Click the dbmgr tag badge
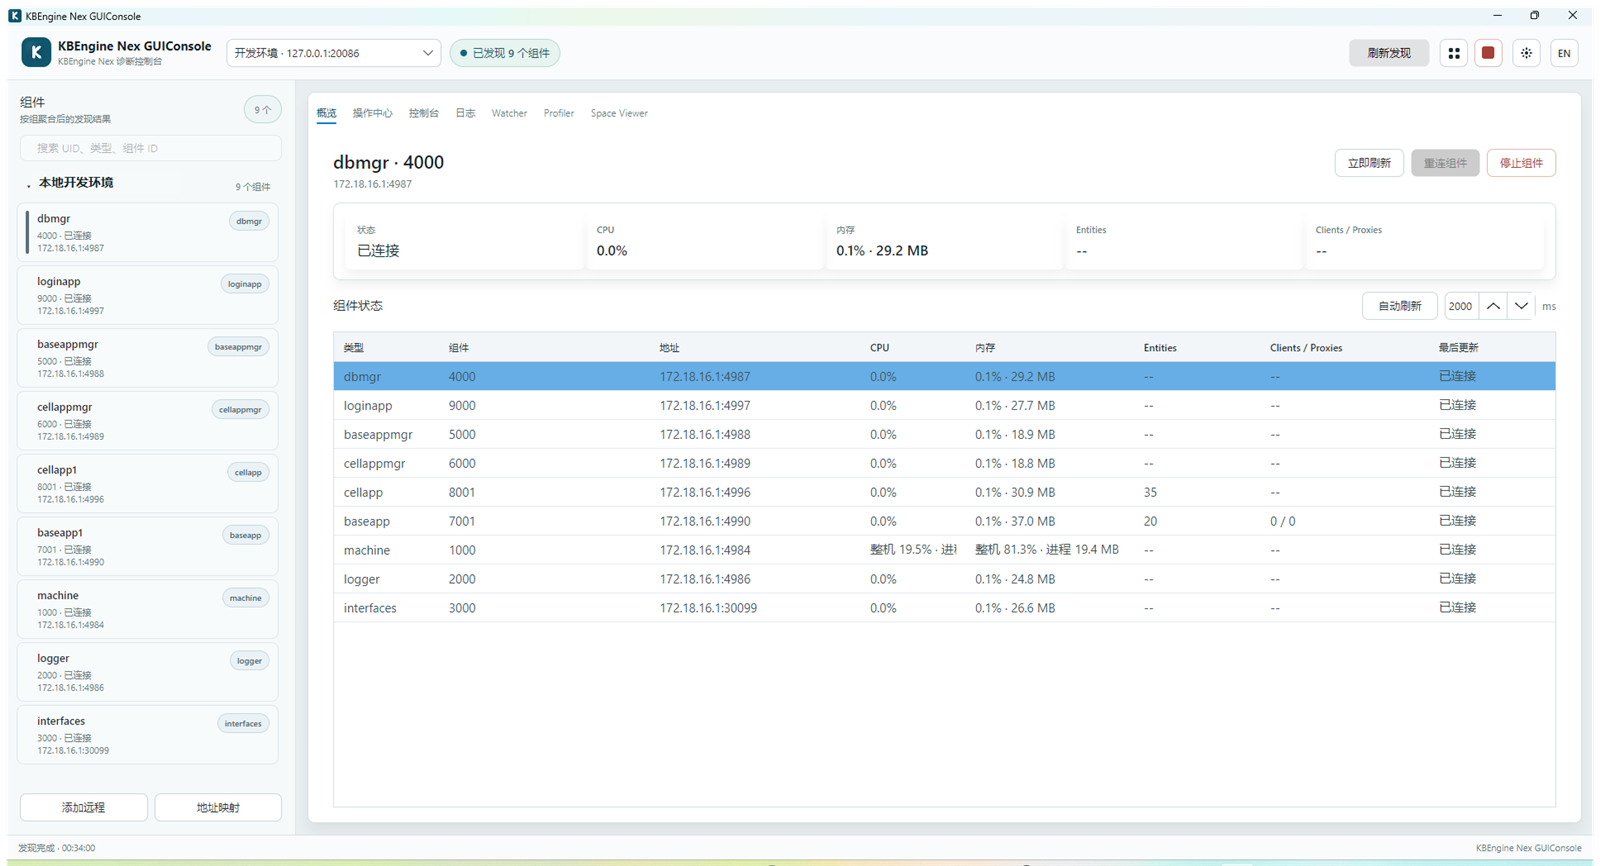Viewport: 1600px width, 866px height. click(249, 221)
